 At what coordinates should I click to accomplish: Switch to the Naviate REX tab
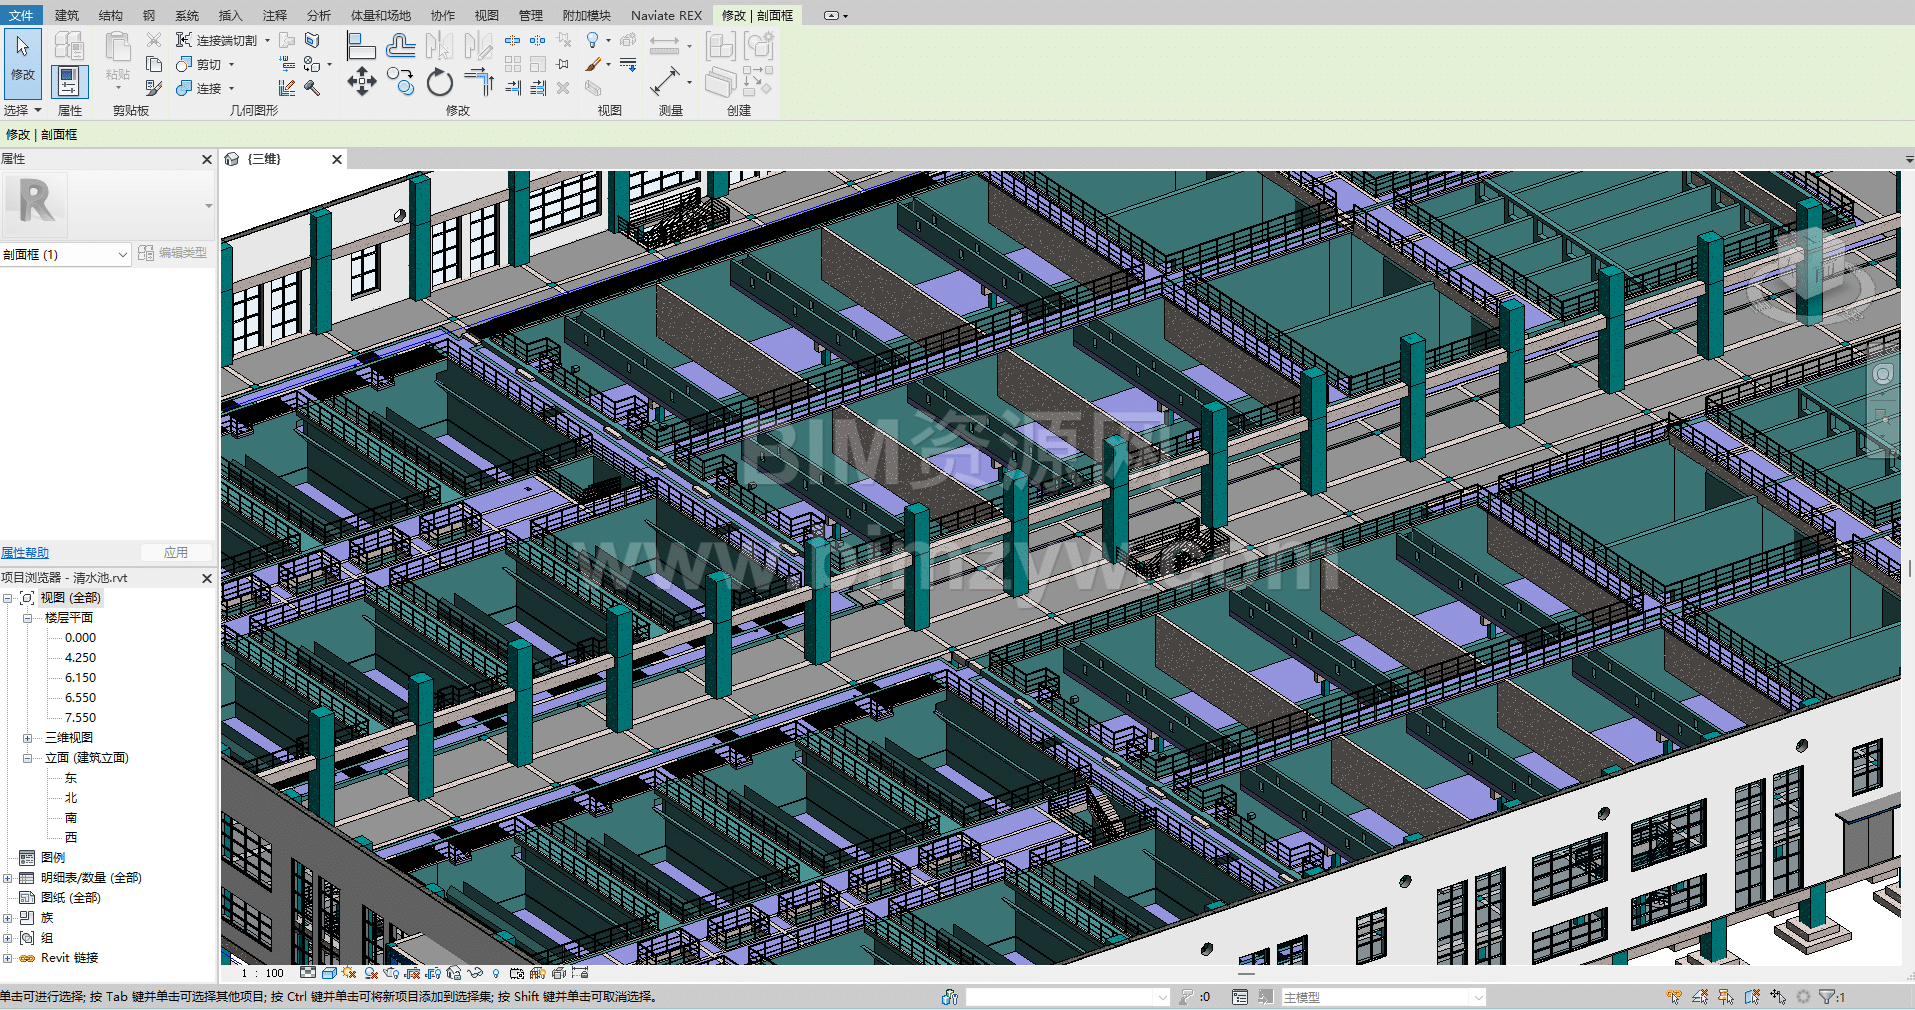pyautogui.click(x=667, y=15)
